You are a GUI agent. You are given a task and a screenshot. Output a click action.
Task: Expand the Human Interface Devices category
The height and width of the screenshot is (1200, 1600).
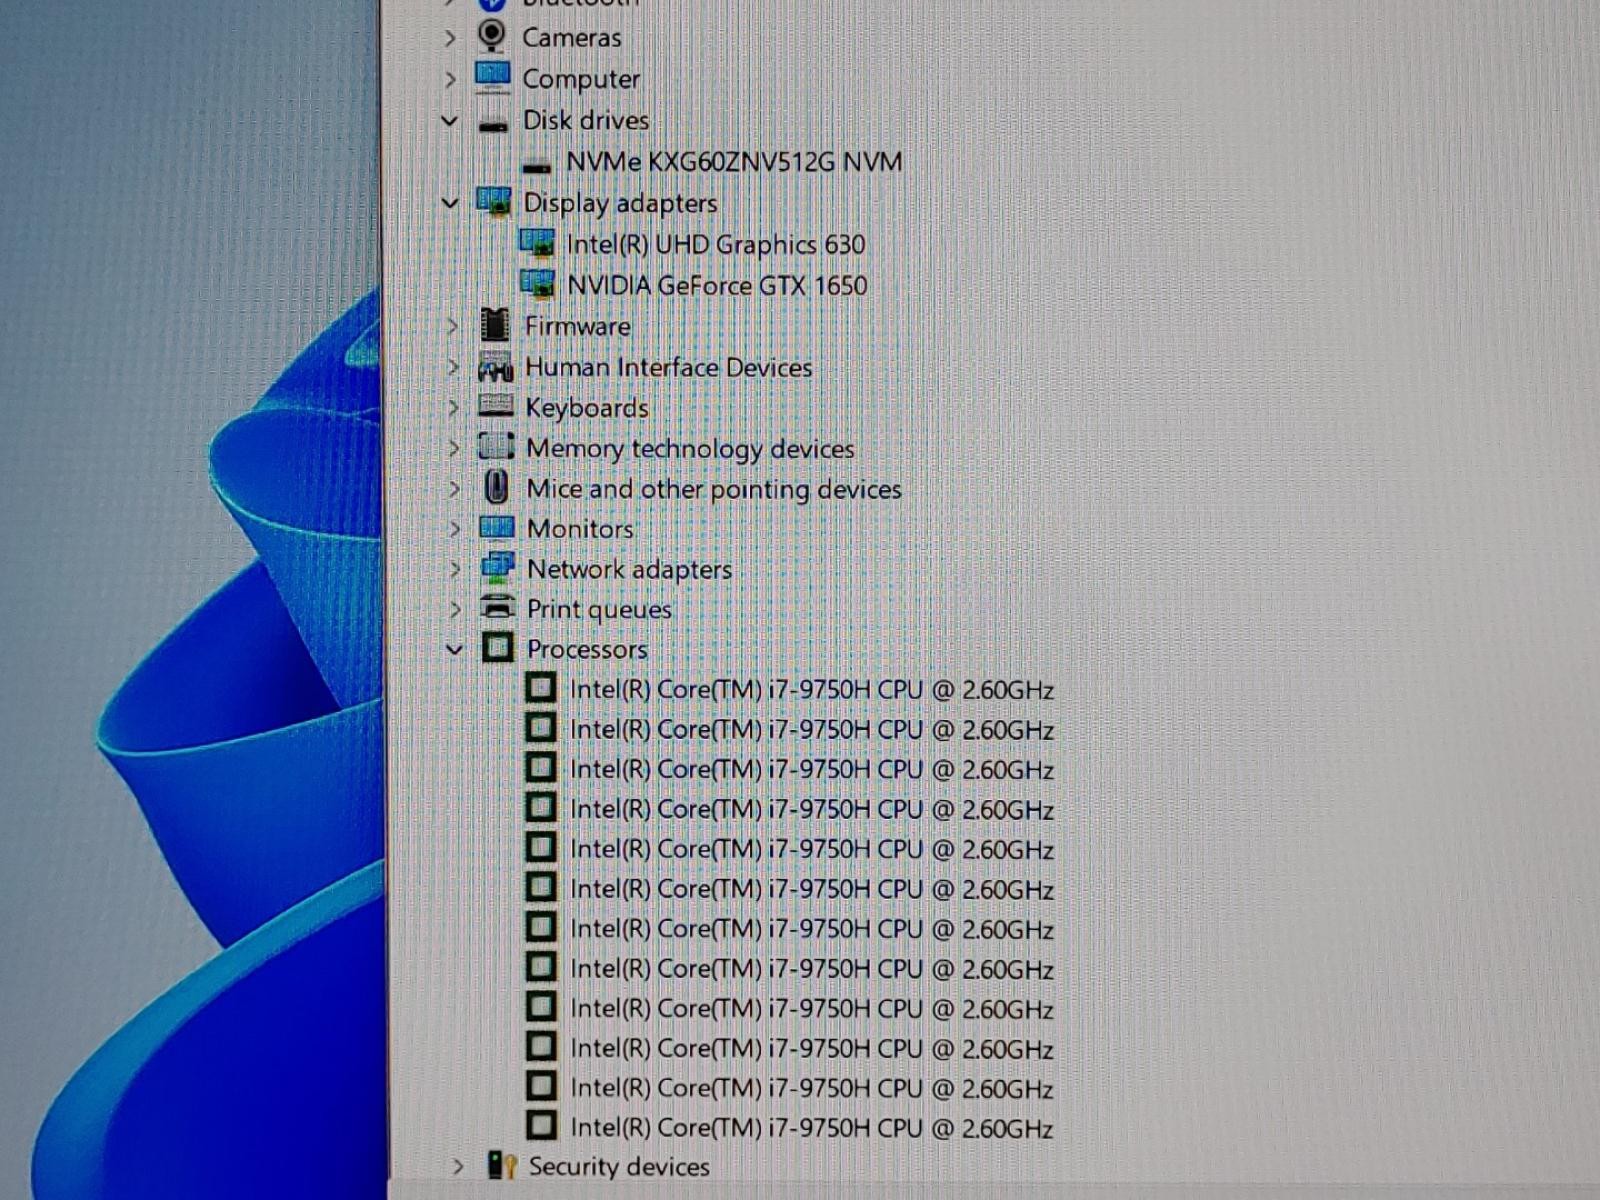[453, 368]
